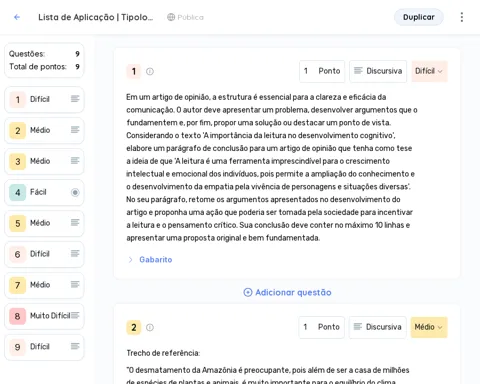Select question 3 Médio in the sidebar
The height and width of the screenshot is (384, 480).
pos(44,161)
